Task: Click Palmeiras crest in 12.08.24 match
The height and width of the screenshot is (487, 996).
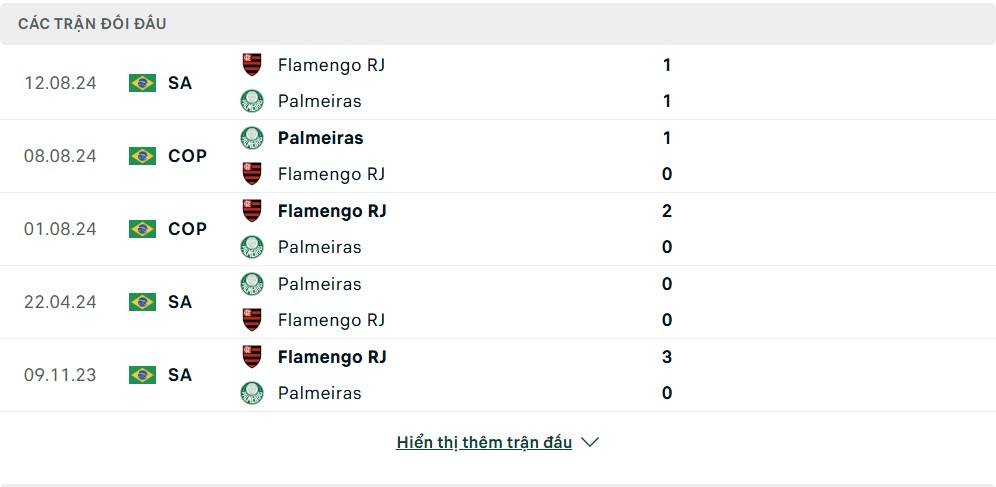Action: tap(252, 101)
